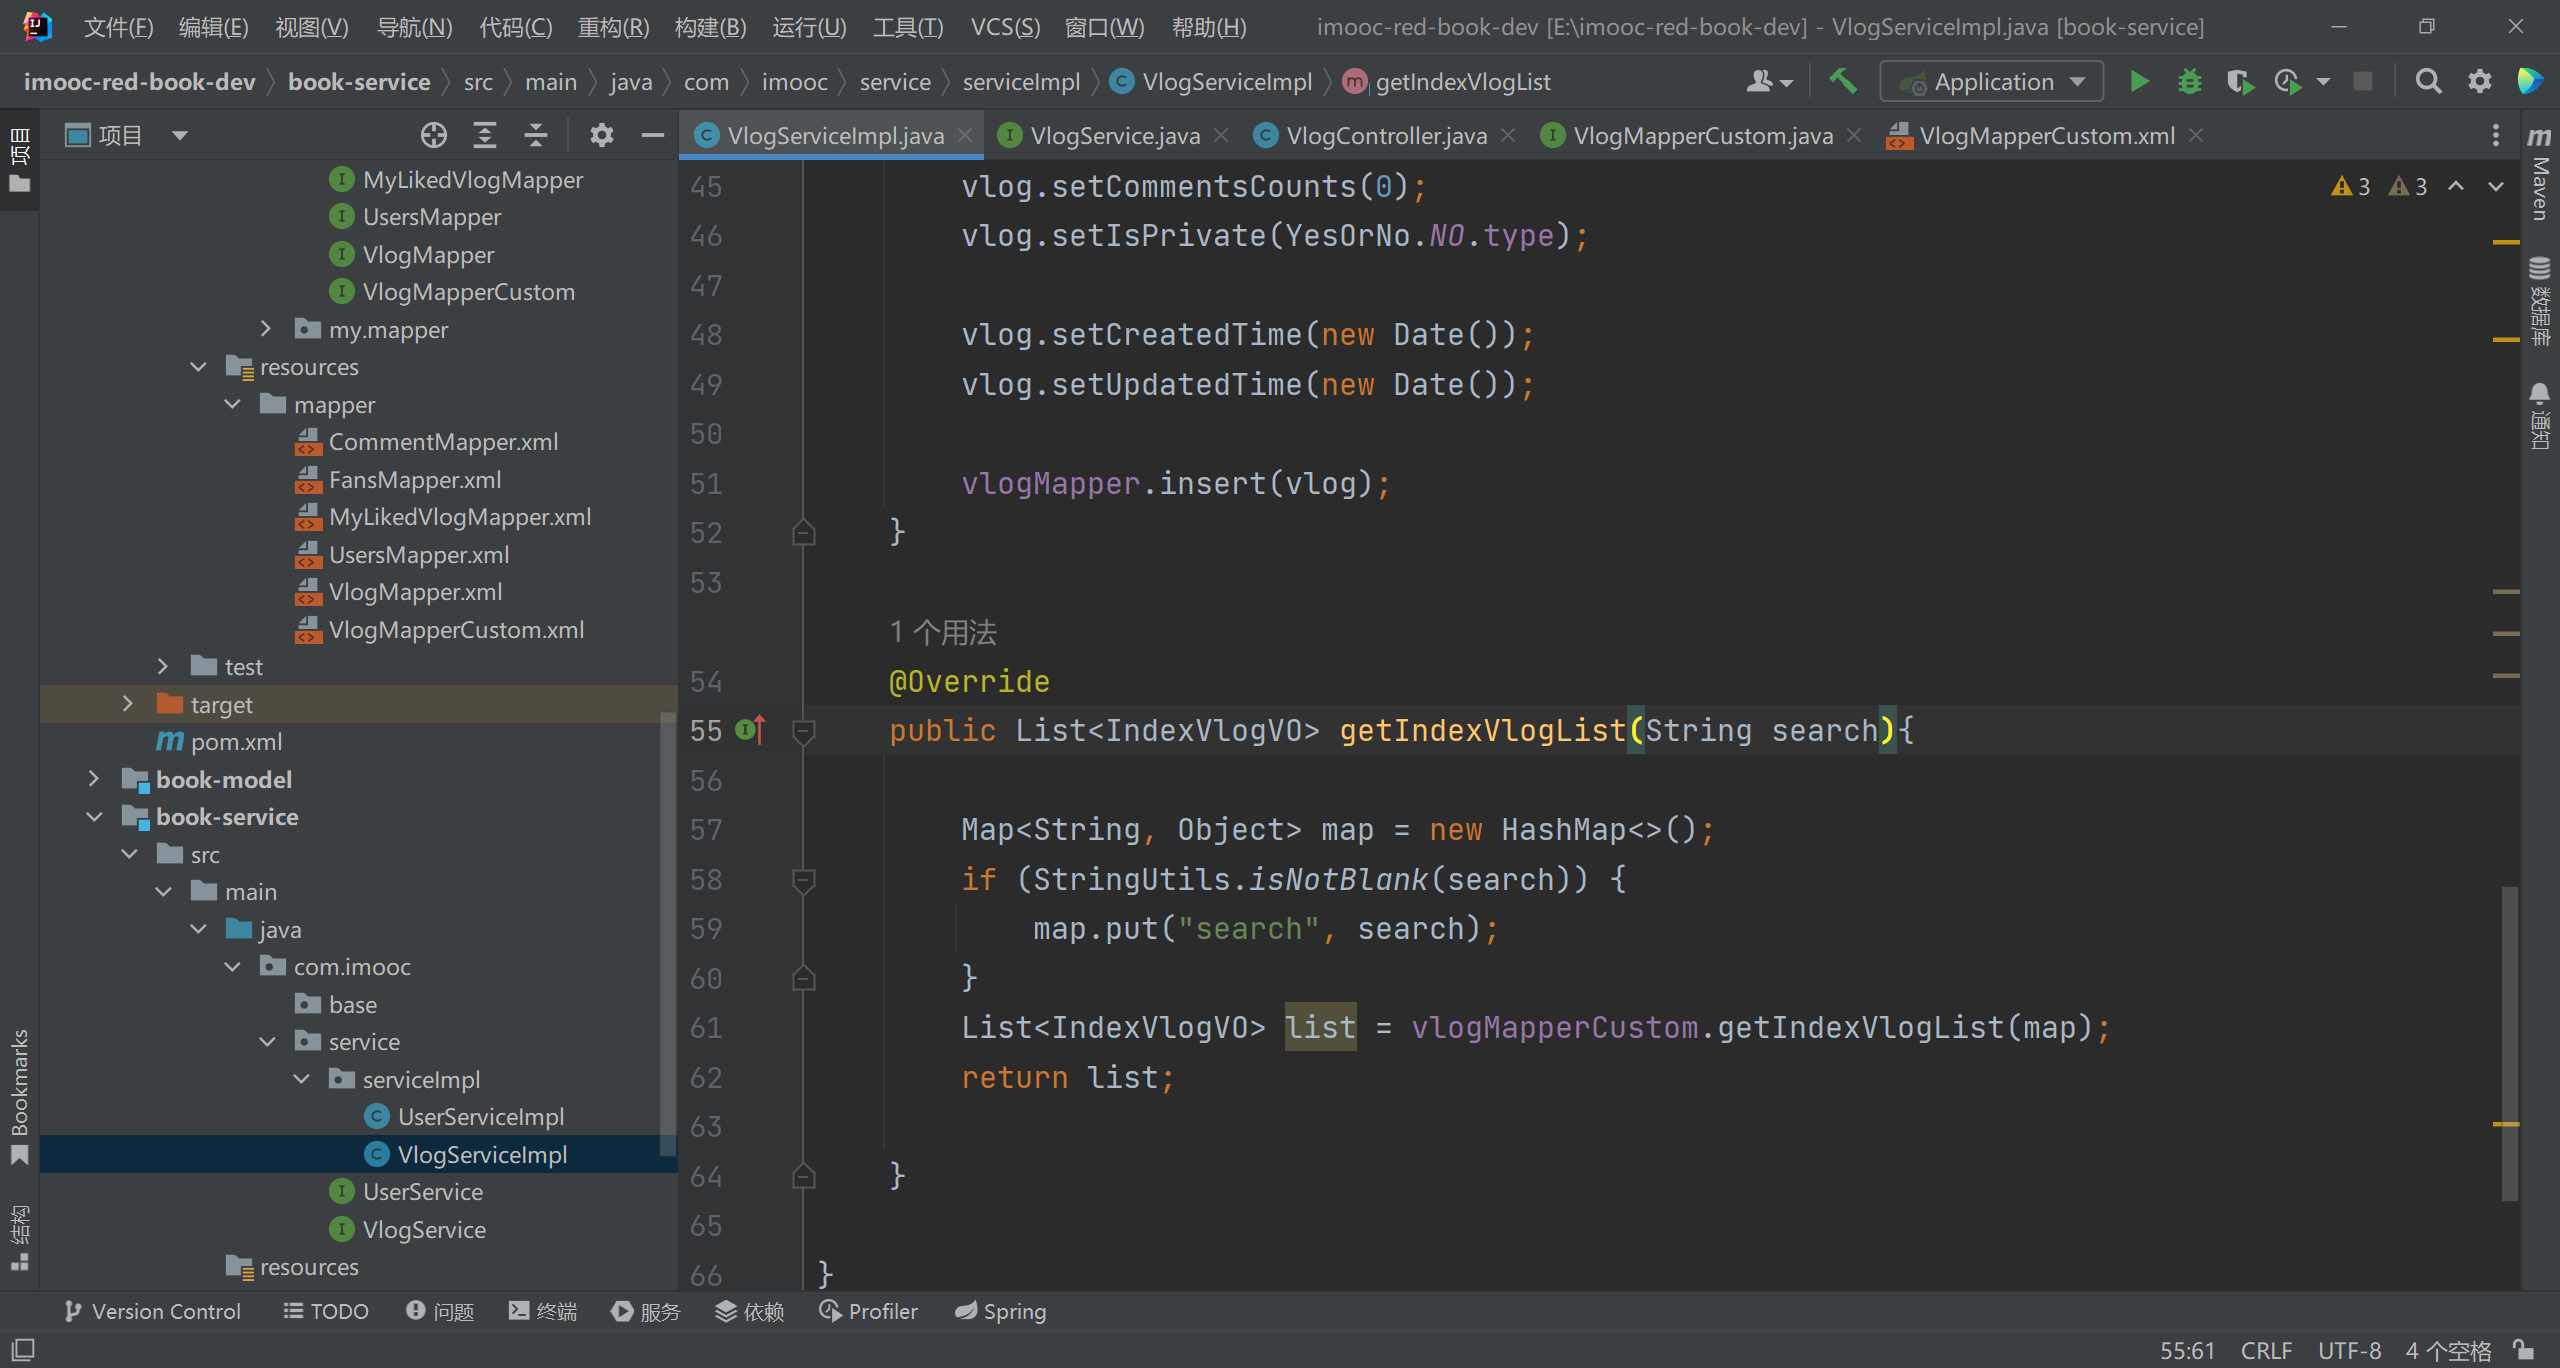Build project with the hammer icon
This screenshot has width=2560, height=1368.
pos(1842,81)
